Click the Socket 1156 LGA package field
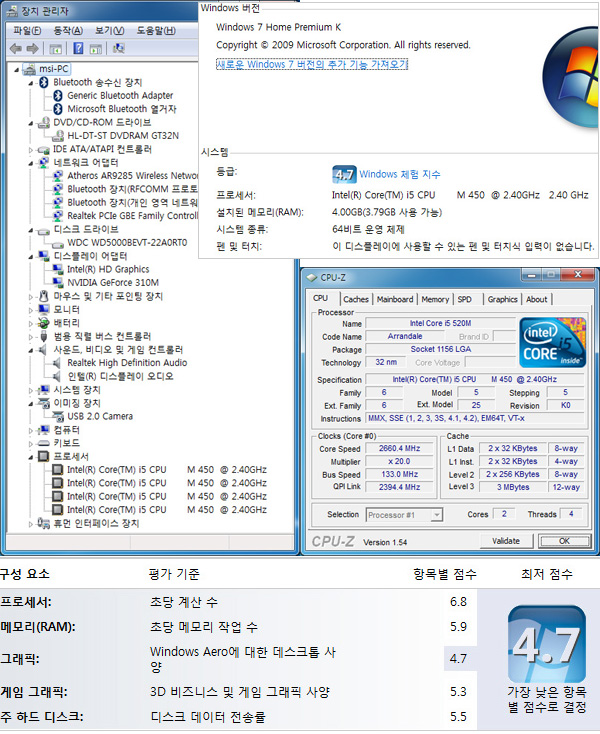Image resolution: width=600 pixels, height=734 pixels. (440, 349)
